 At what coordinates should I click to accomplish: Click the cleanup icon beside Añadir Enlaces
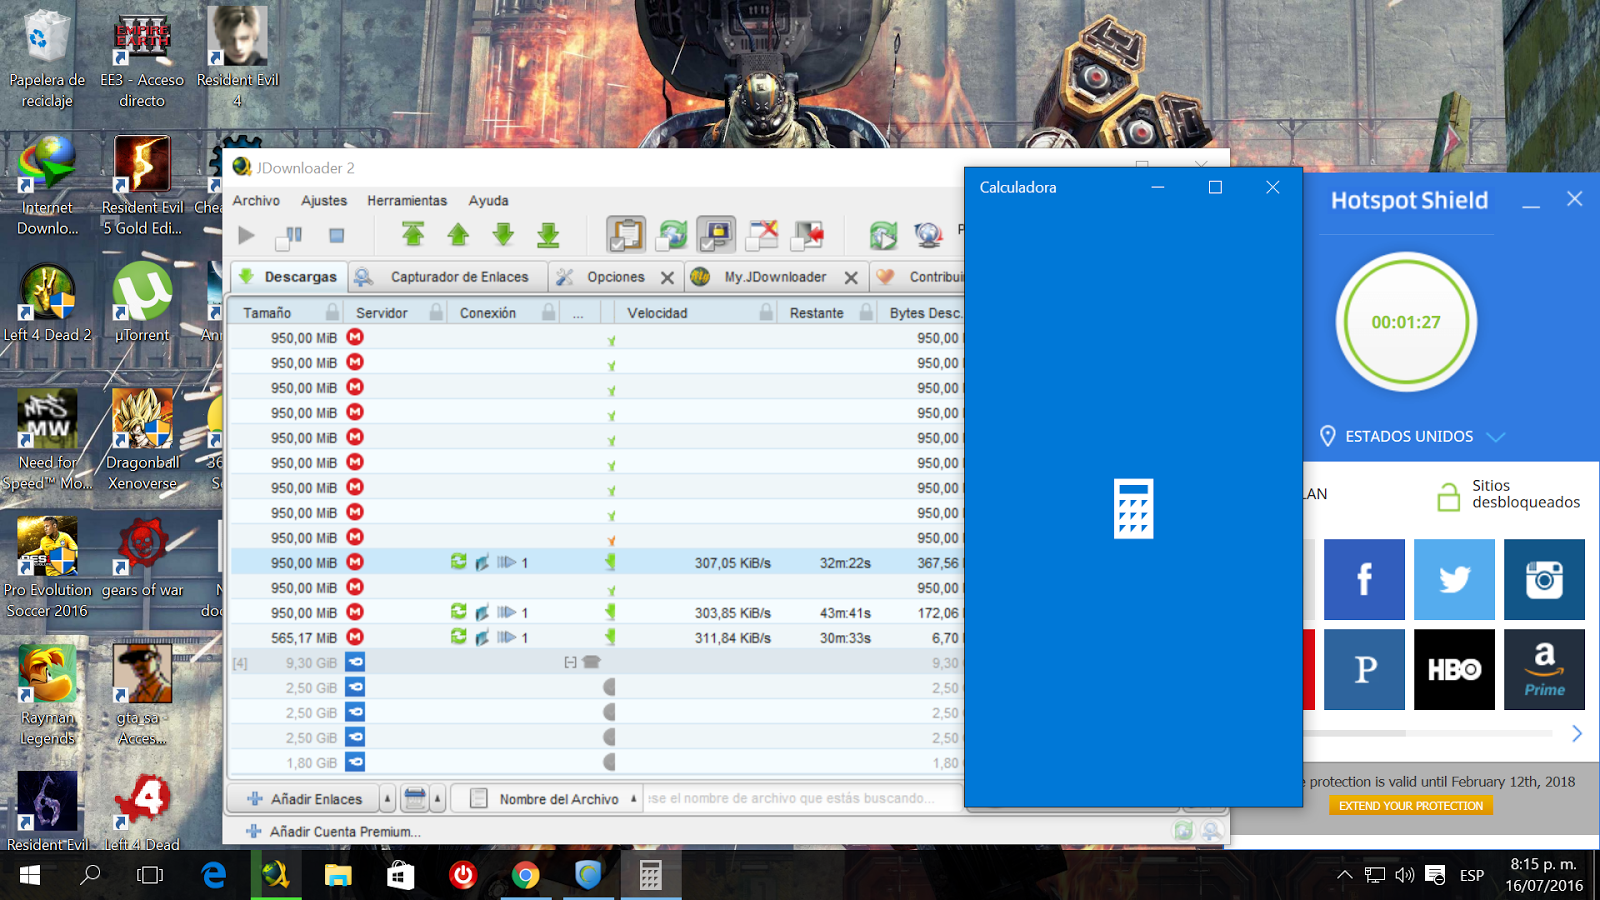[415, 799]
